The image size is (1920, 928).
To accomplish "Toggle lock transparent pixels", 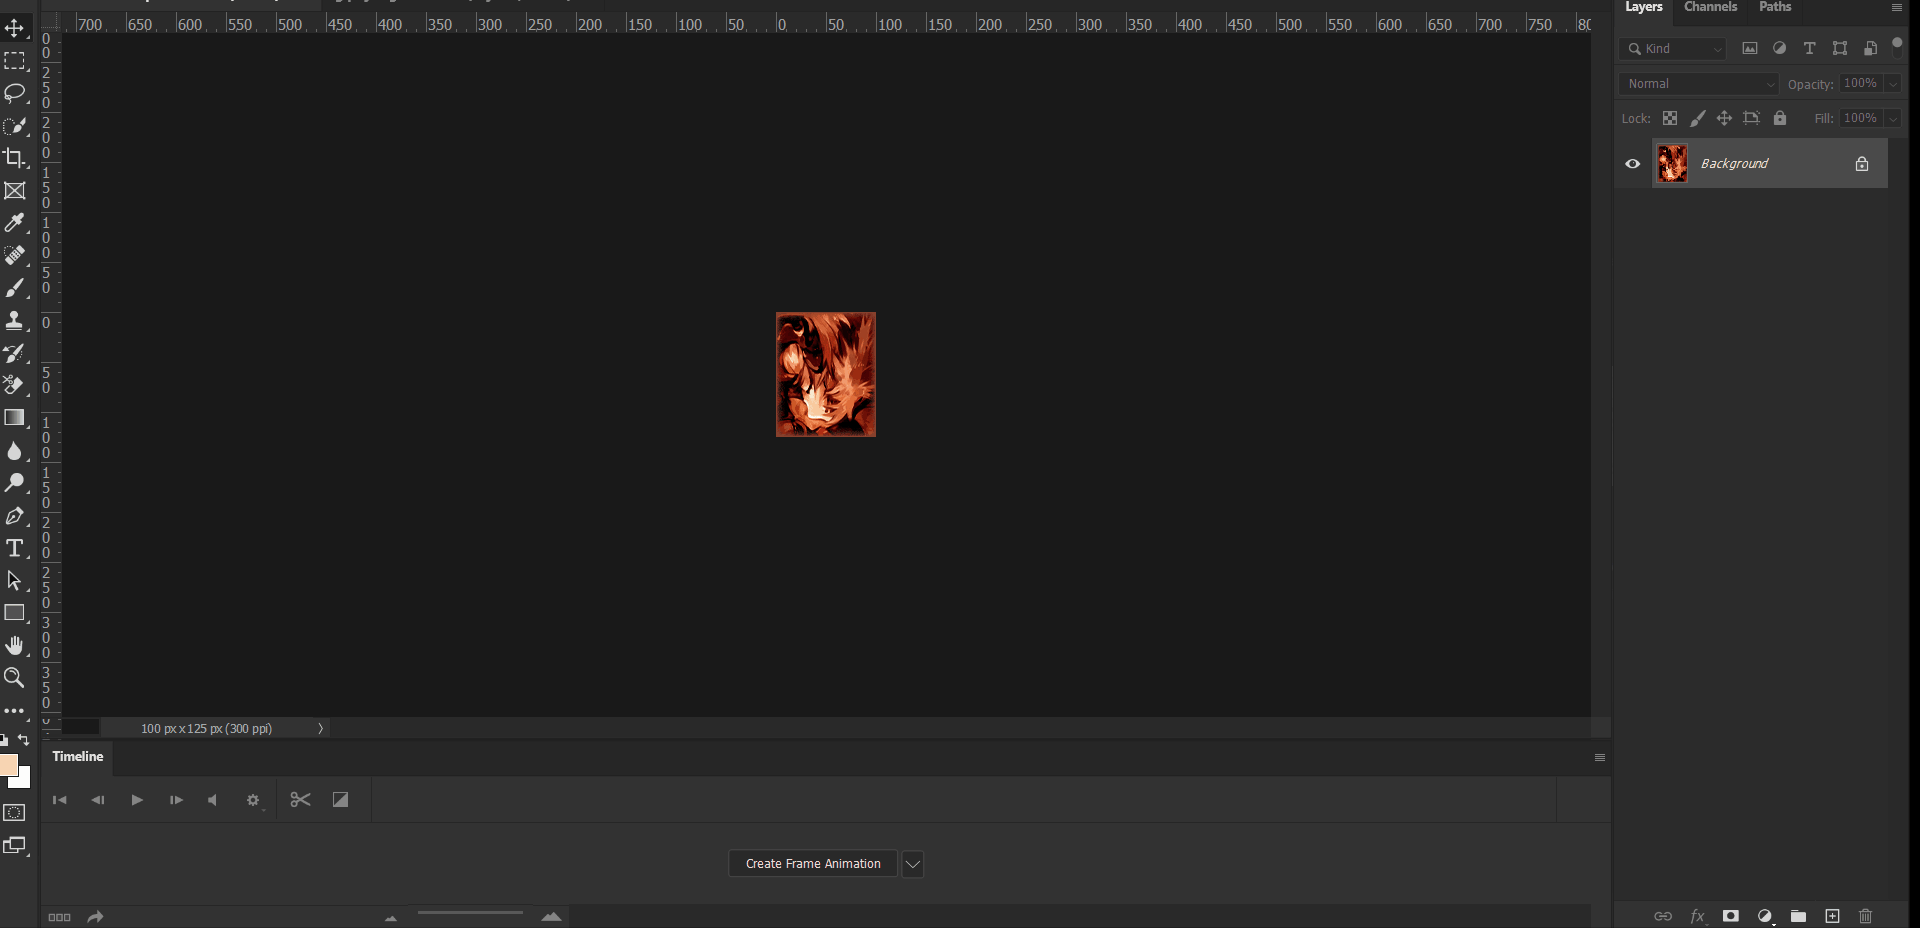I will pos(1670,118).
